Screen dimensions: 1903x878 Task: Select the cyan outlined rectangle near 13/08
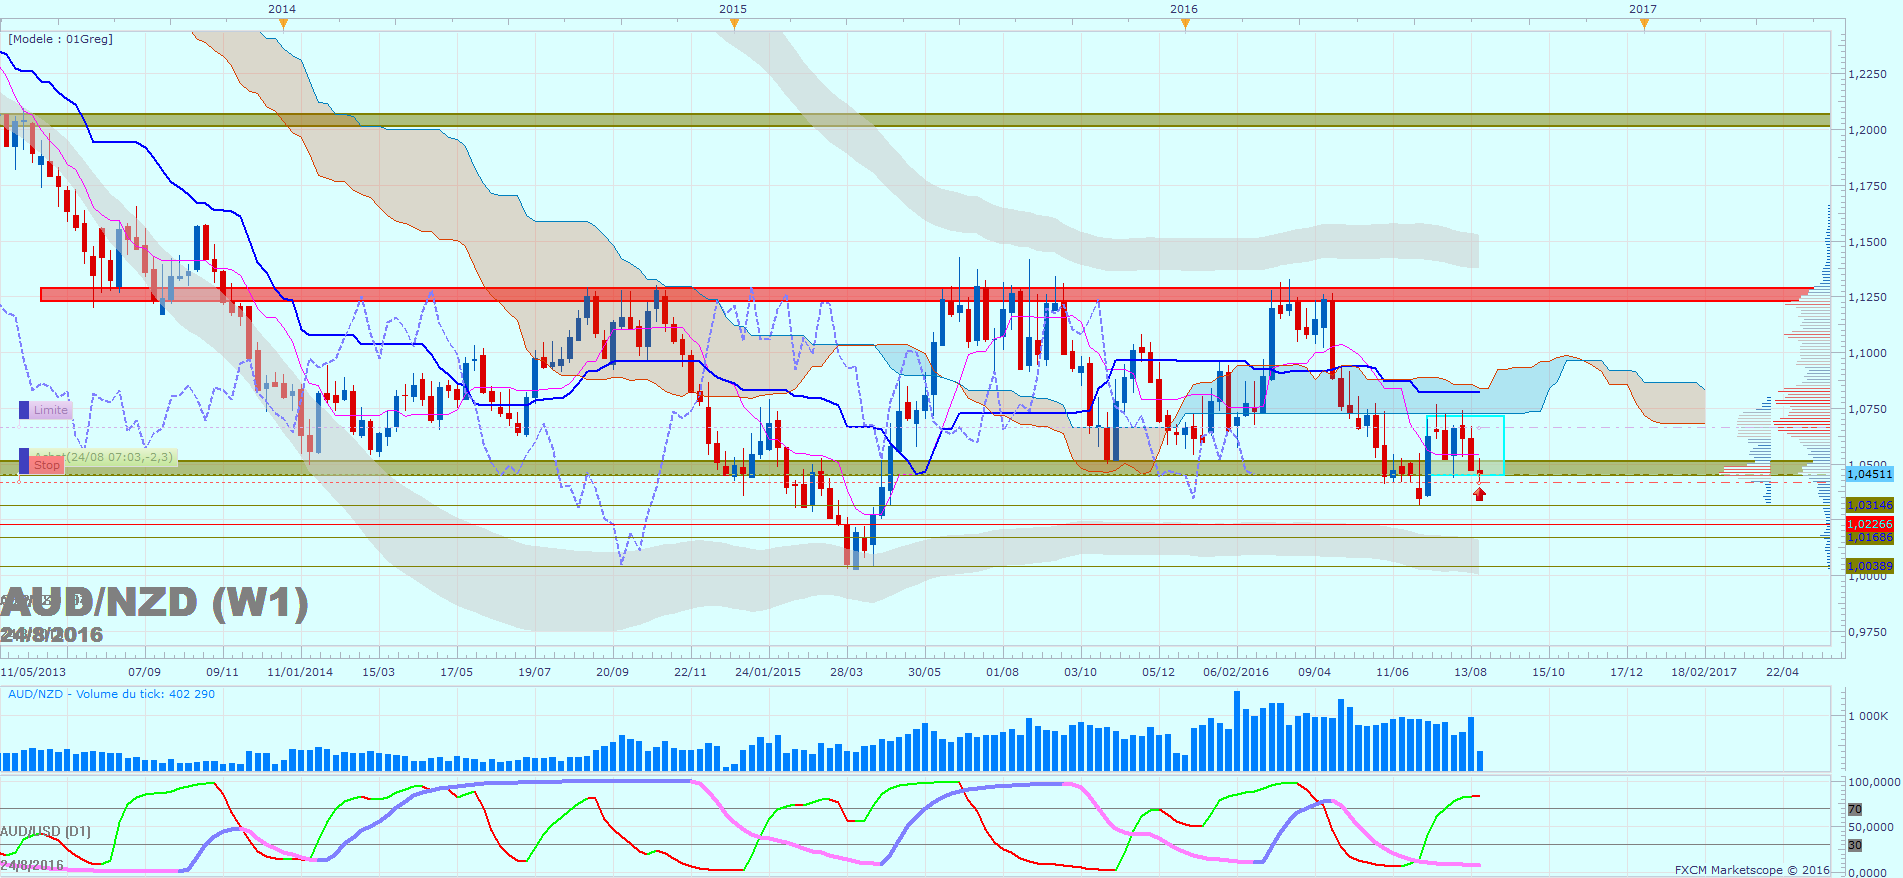(x=1465, y=446)
